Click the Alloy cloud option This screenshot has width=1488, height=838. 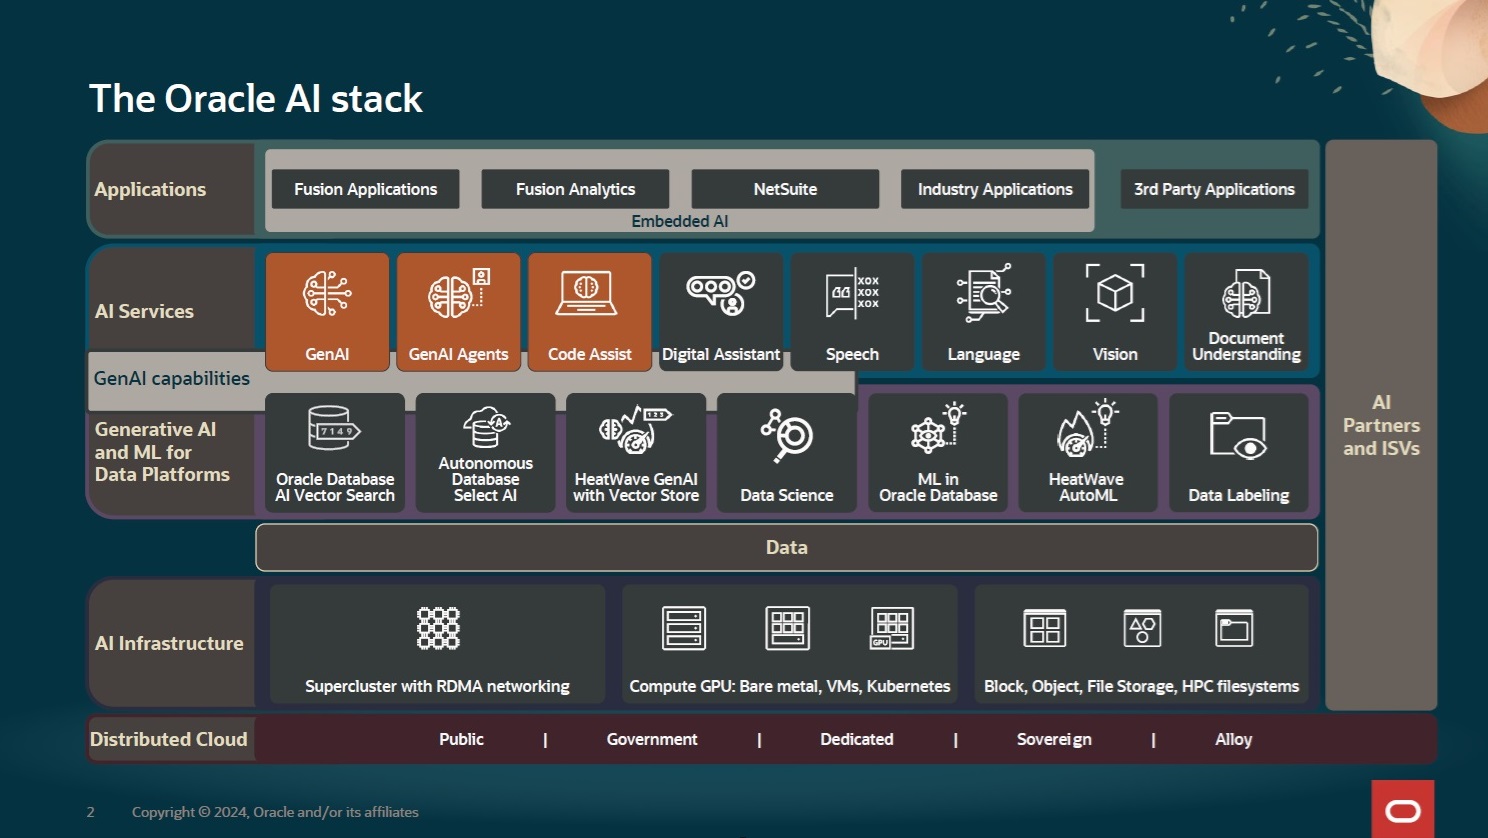point(1233,739)
